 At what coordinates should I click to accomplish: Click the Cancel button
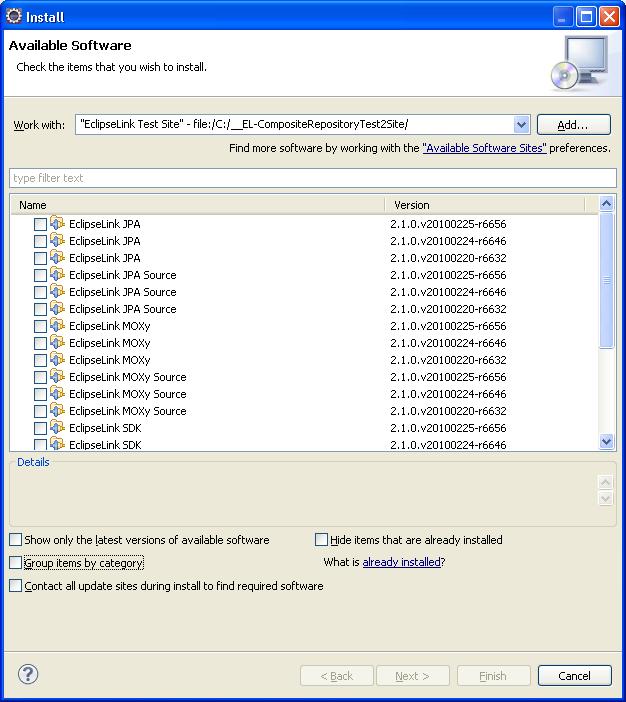(x=575, y=676)
